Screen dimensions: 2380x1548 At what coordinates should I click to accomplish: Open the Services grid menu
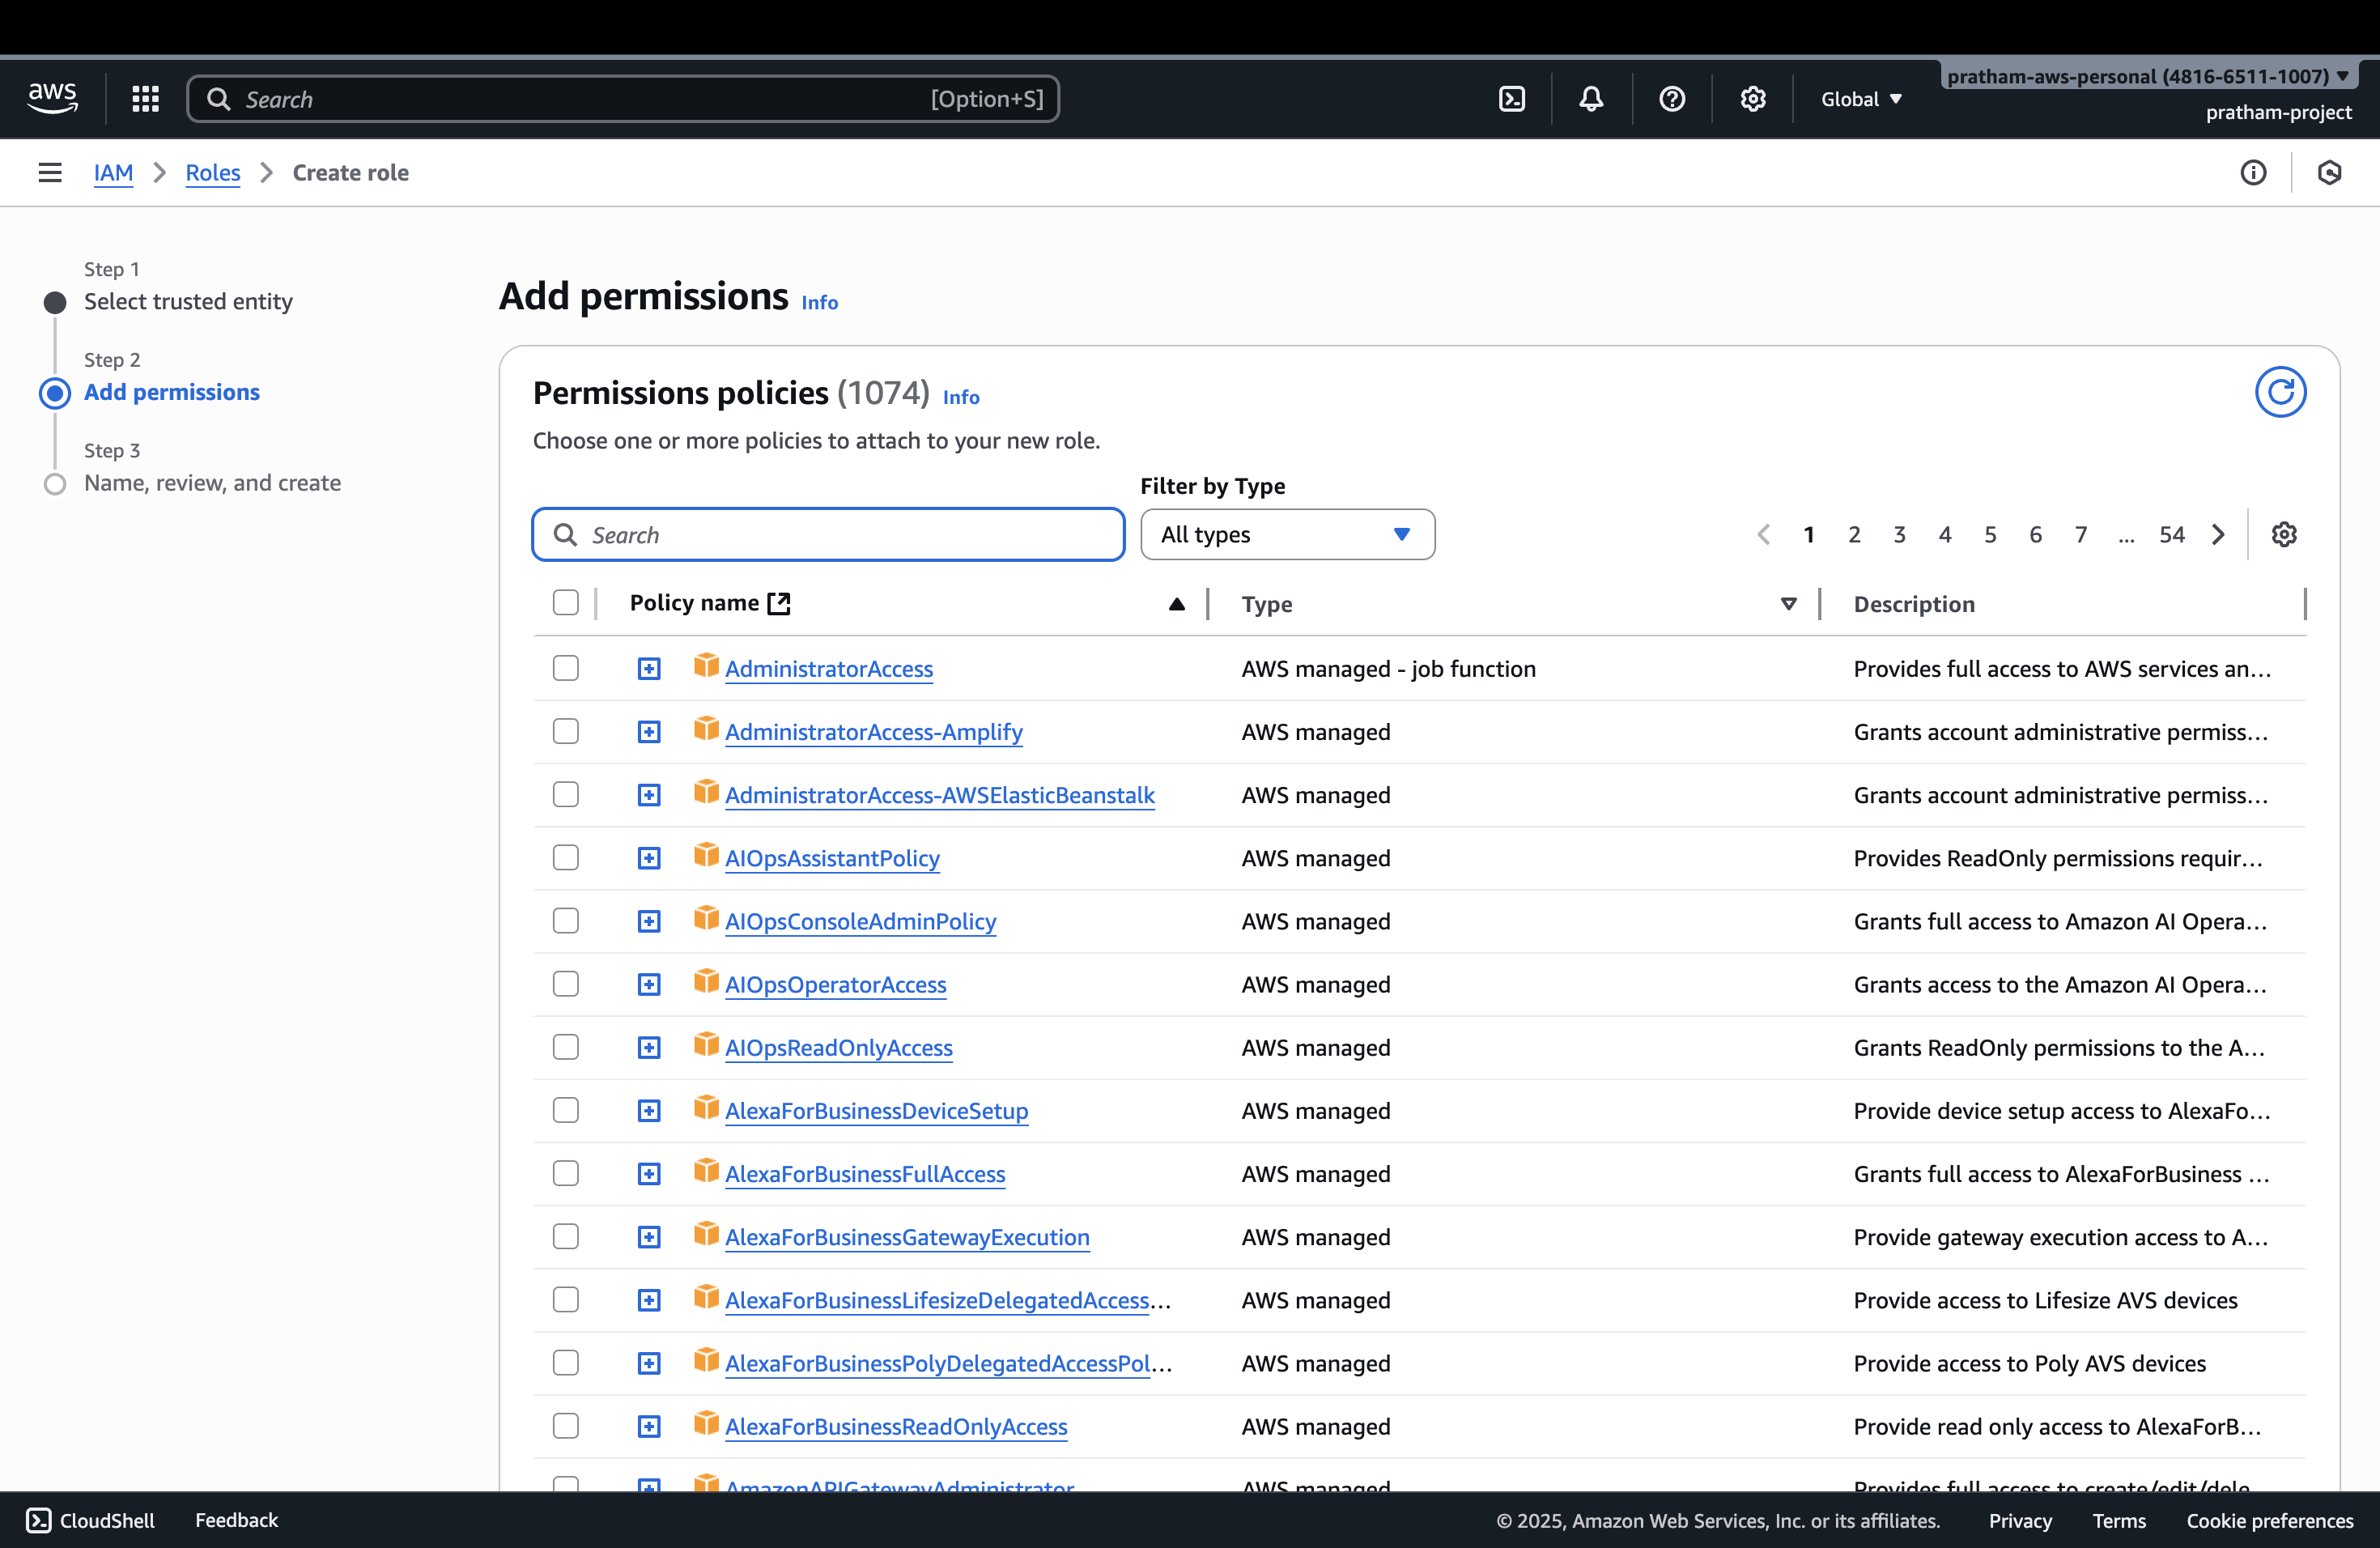coord(146,98)
